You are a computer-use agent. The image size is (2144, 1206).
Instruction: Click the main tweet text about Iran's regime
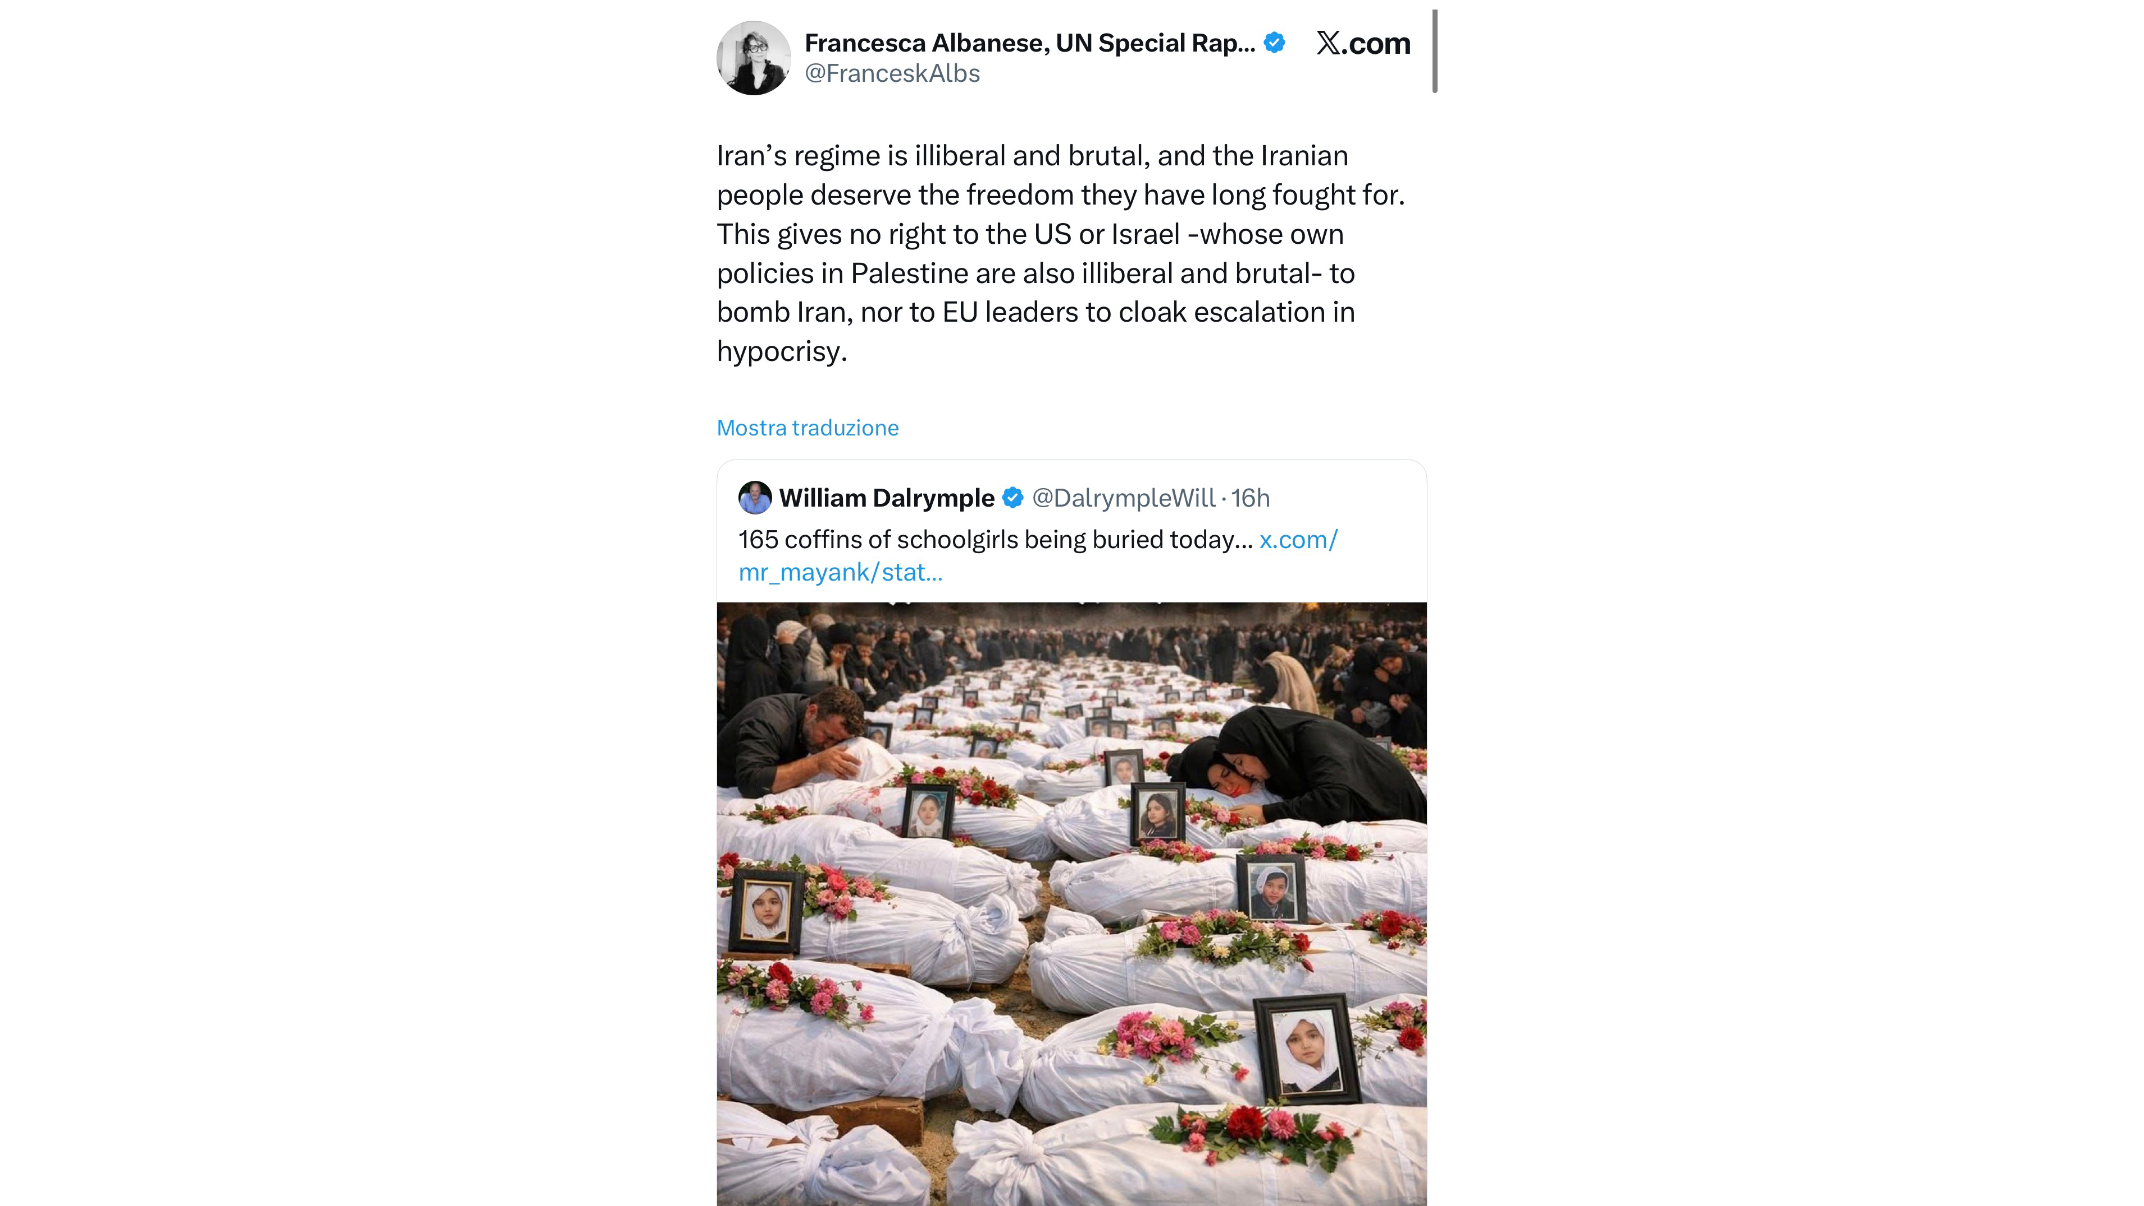1061,254
